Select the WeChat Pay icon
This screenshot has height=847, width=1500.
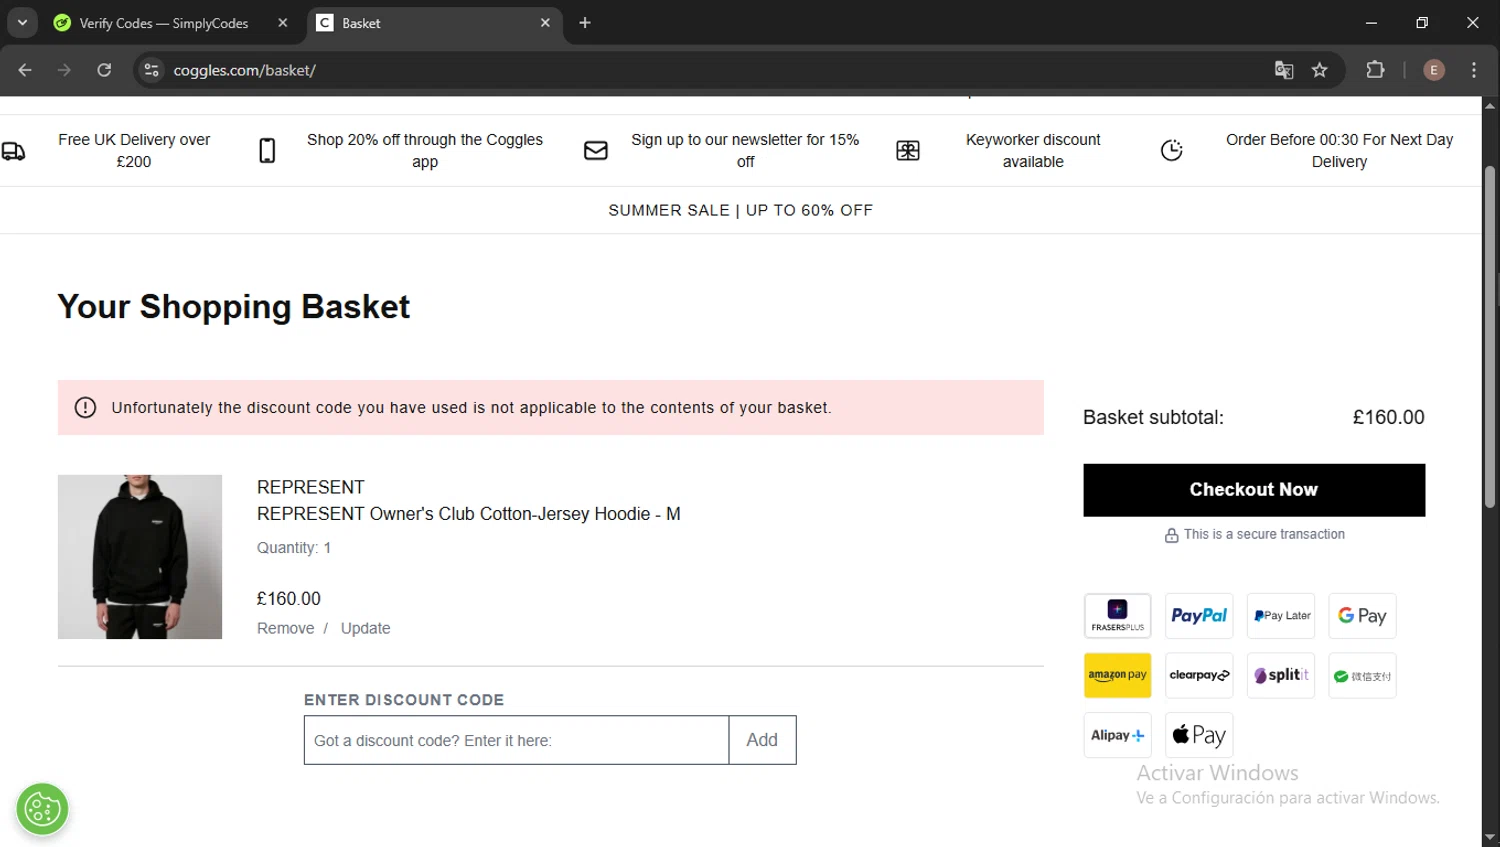(1362, 675)
